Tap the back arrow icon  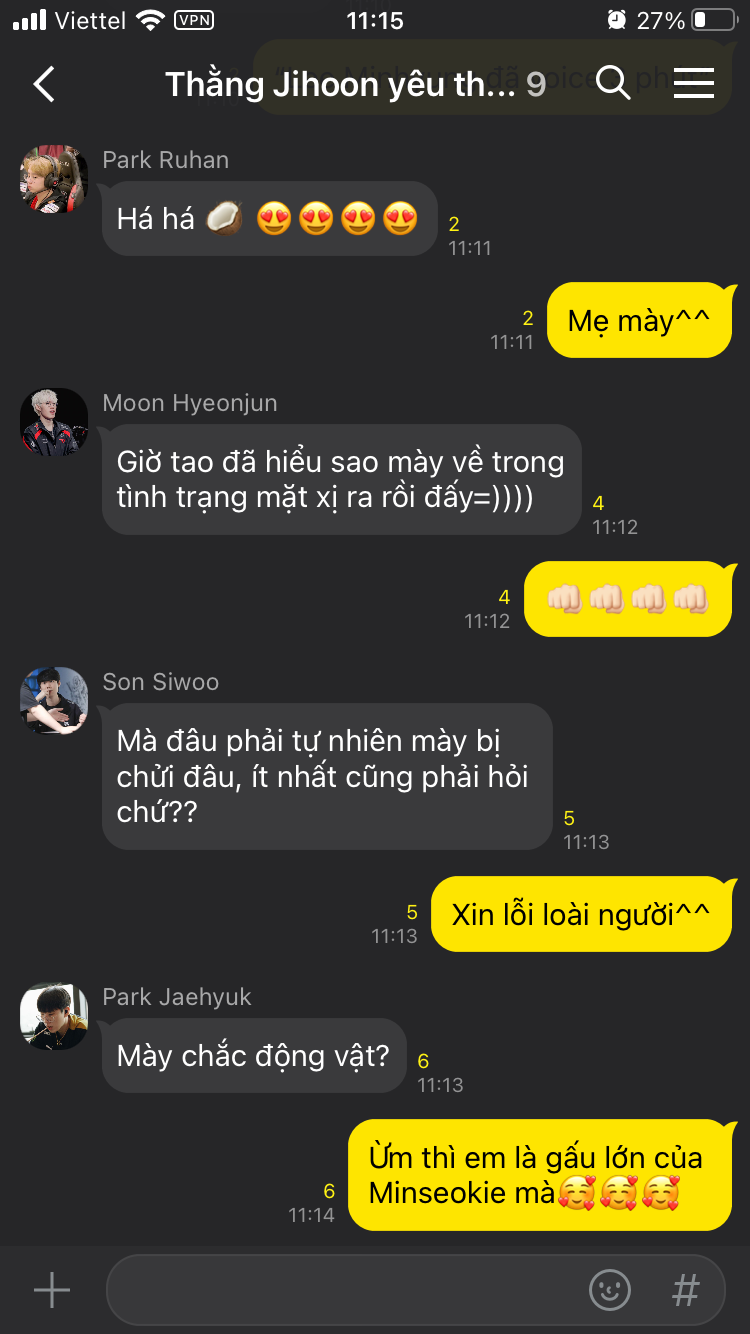click(44, 84)
